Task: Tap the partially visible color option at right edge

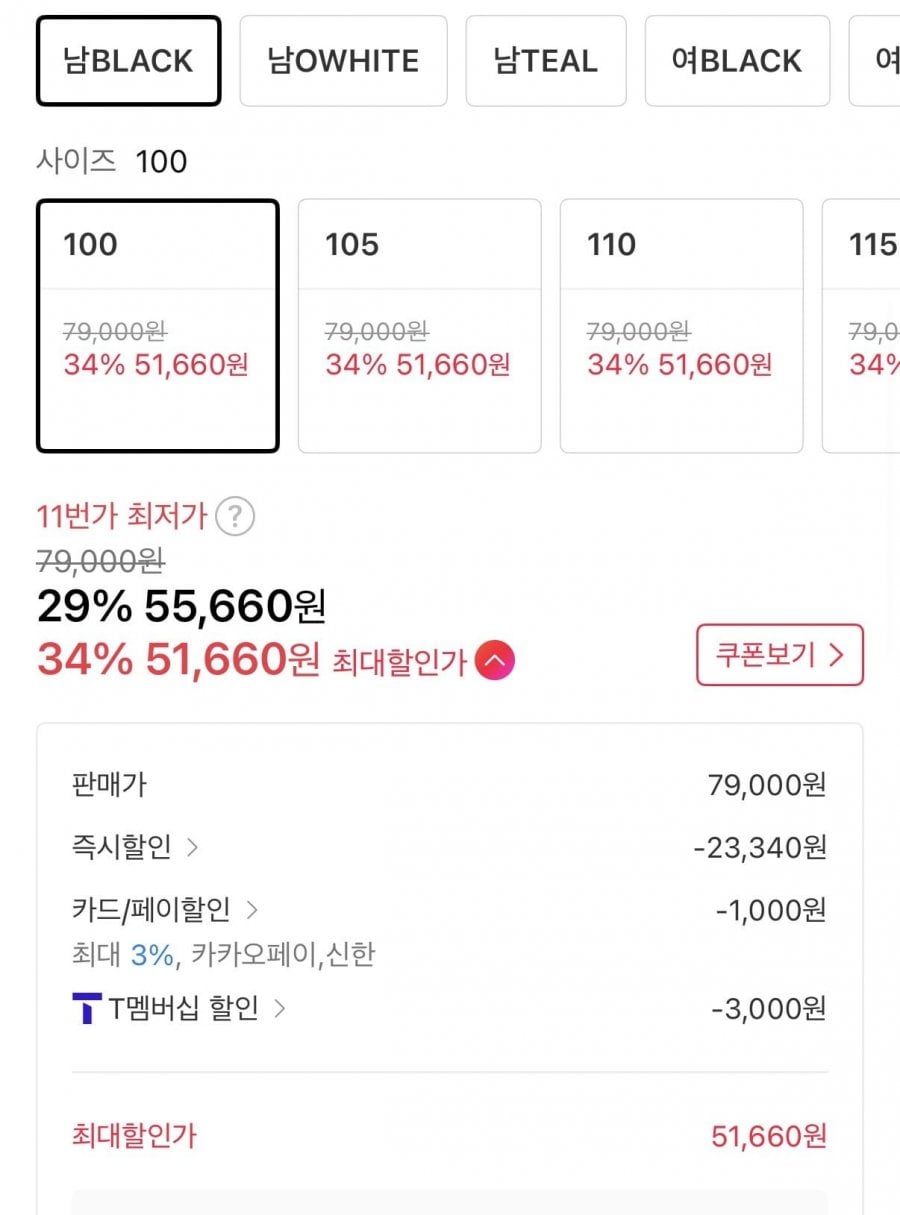Action: point(882,61)
